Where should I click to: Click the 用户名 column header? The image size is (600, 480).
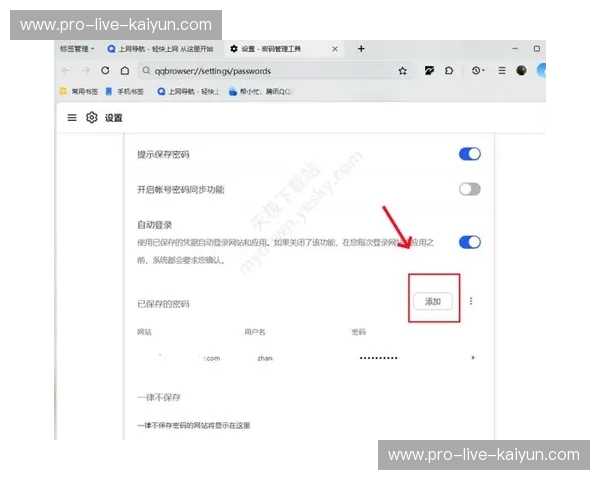[254, 332]
